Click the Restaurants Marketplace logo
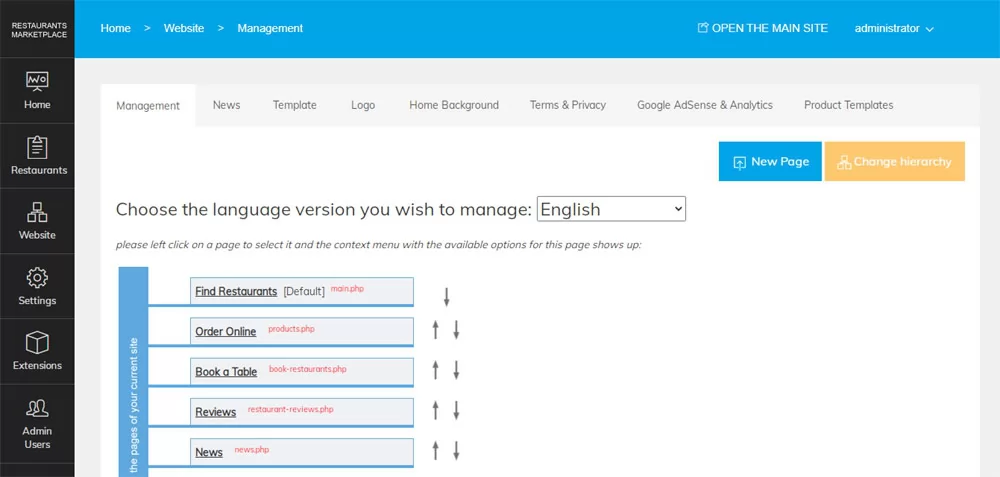This screenshot has width=1000, height=477. pyautogui.click(x=39, y=30)
